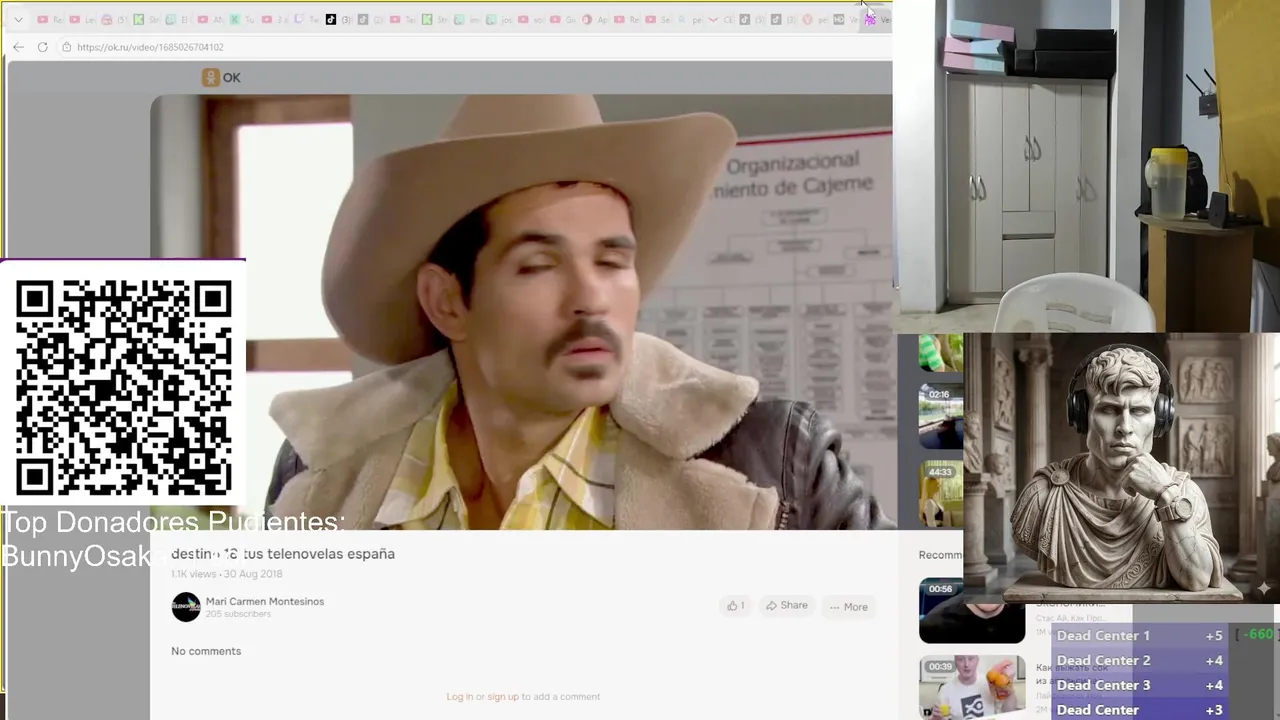Open recommended video thumbnail labeled 02:16

[941, 416]
